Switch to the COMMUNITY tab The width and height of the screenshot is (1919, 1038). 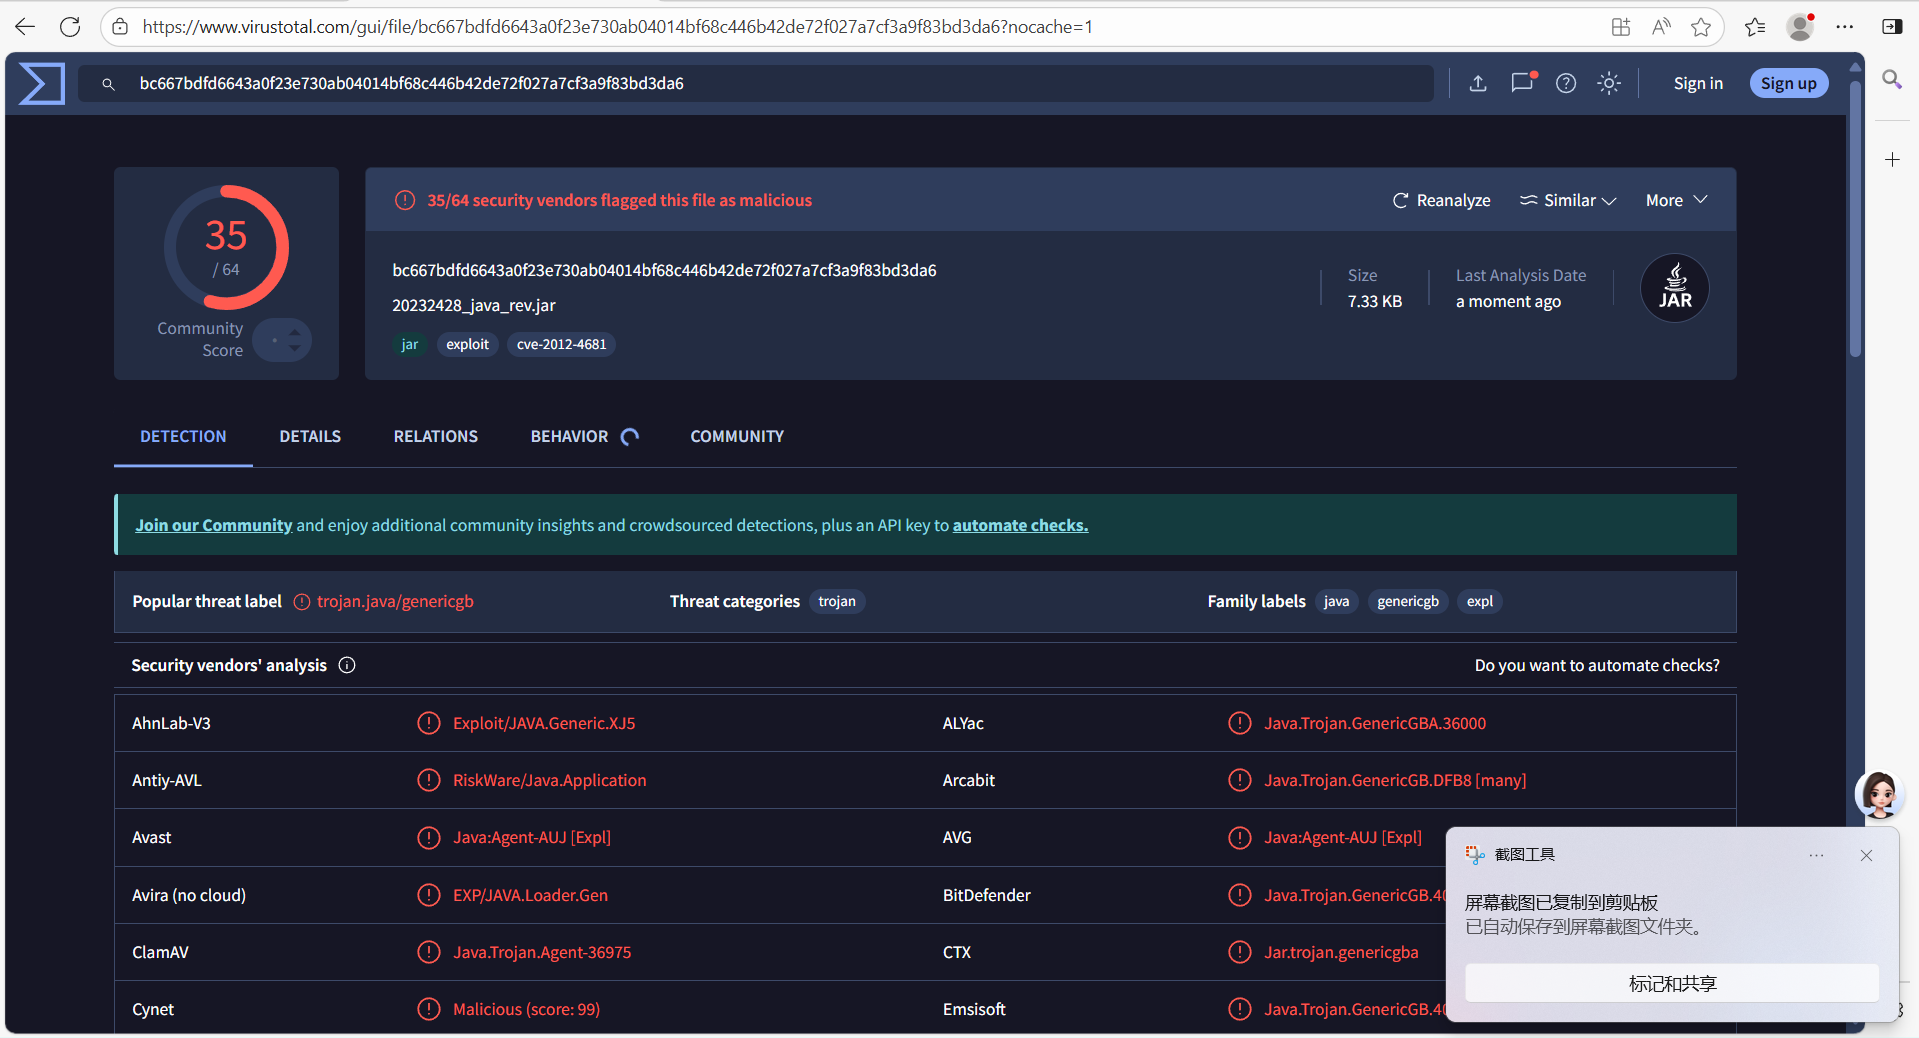737,436
